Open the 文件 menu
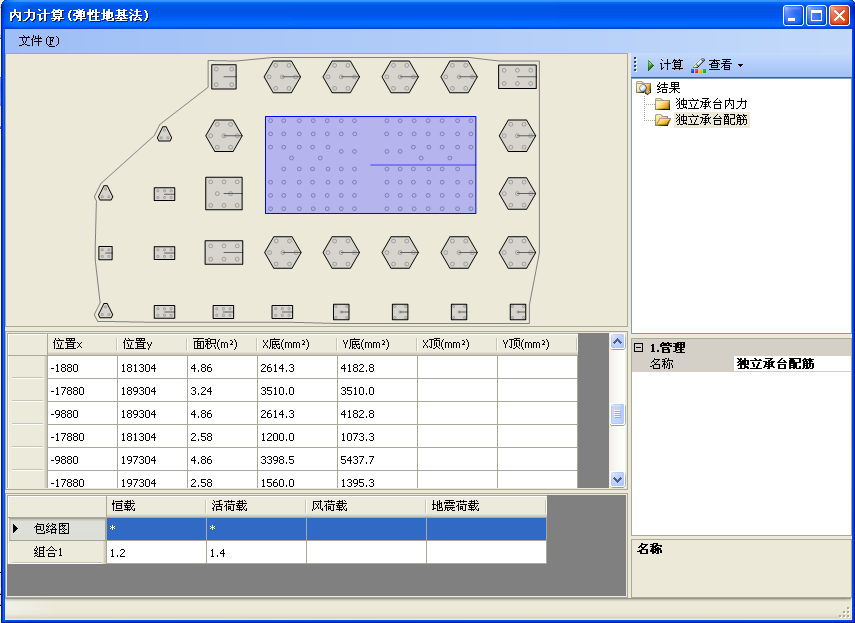855x623 pixels. [38, 41]
